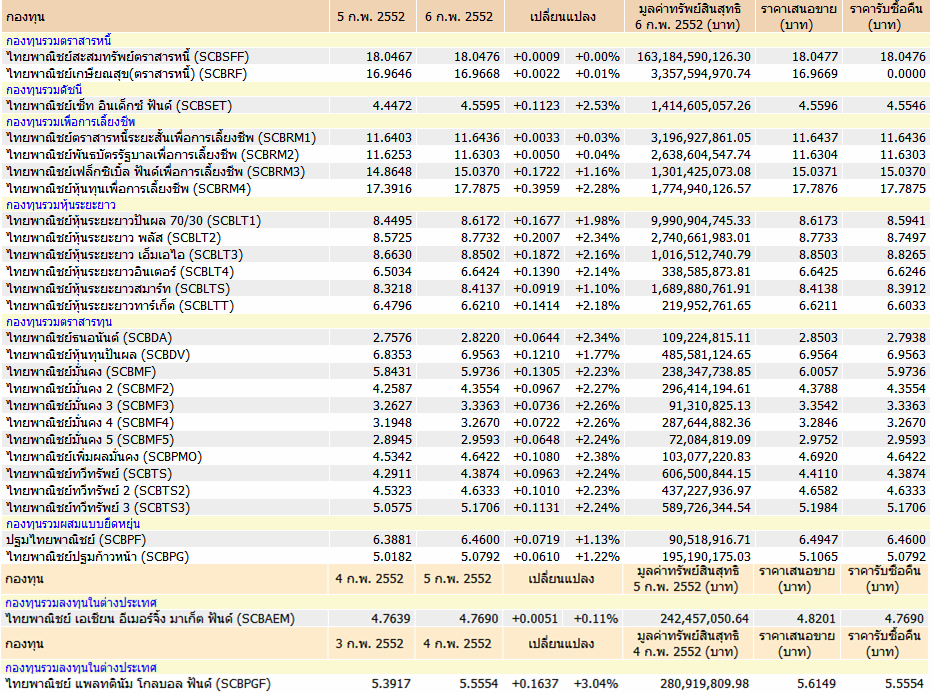Click the SCBMF4 fund name
The image size is (934, 693).
(x=90, y=422)
